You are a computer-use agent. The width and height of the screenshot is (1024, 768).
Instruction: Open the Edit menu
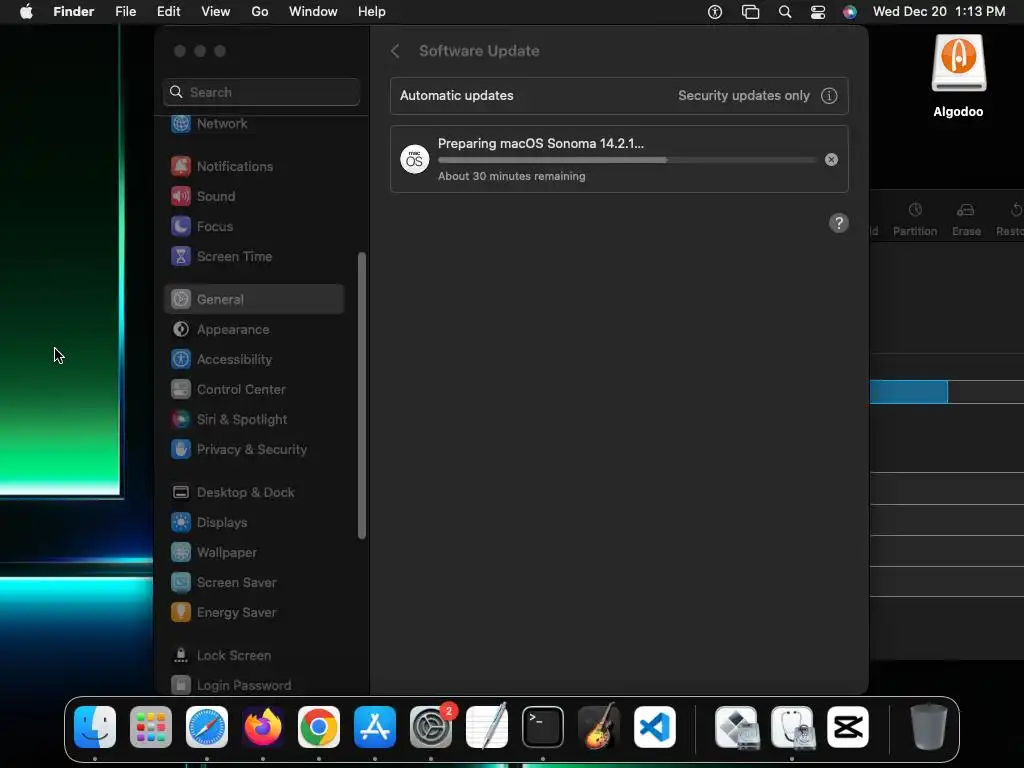pyautogui.click(x=168, y=12)
